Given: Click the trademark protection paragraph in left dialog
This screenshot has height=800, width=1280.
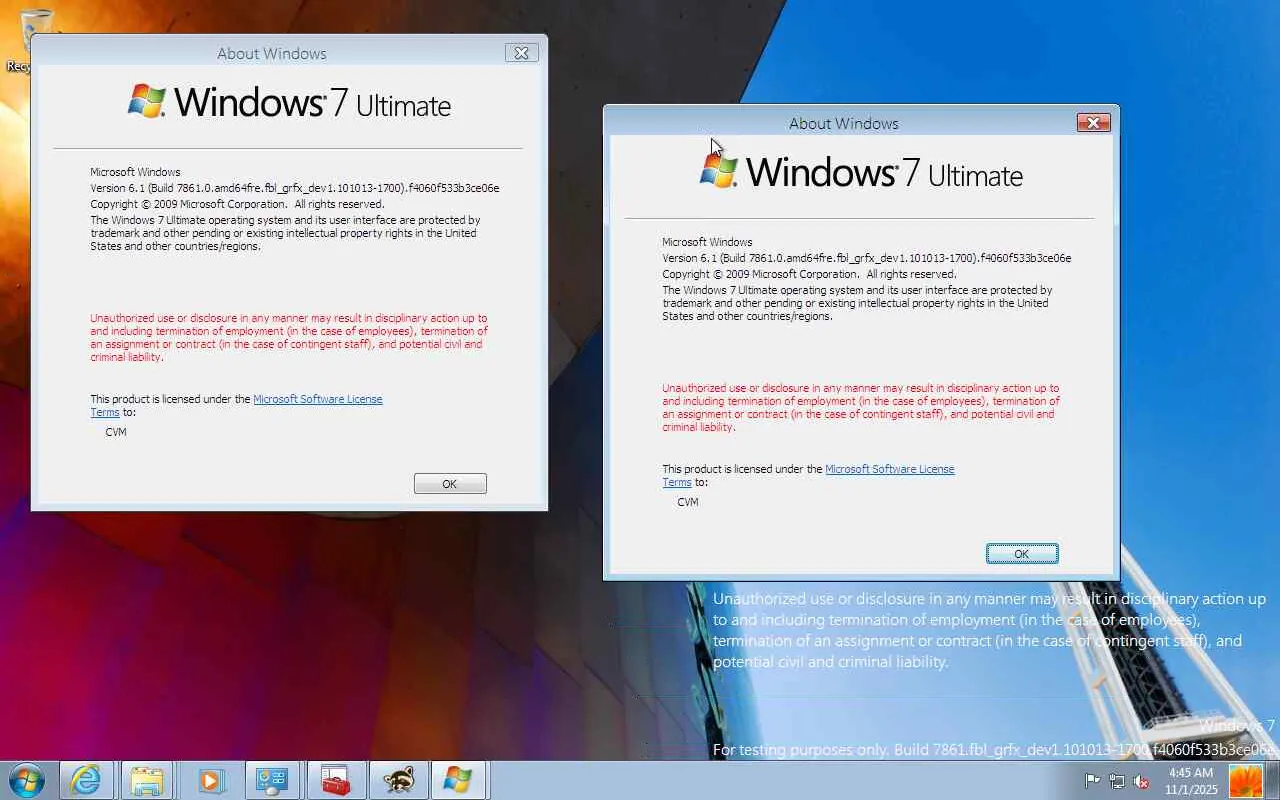Looking at the screenshot, I should pos(285,233).
